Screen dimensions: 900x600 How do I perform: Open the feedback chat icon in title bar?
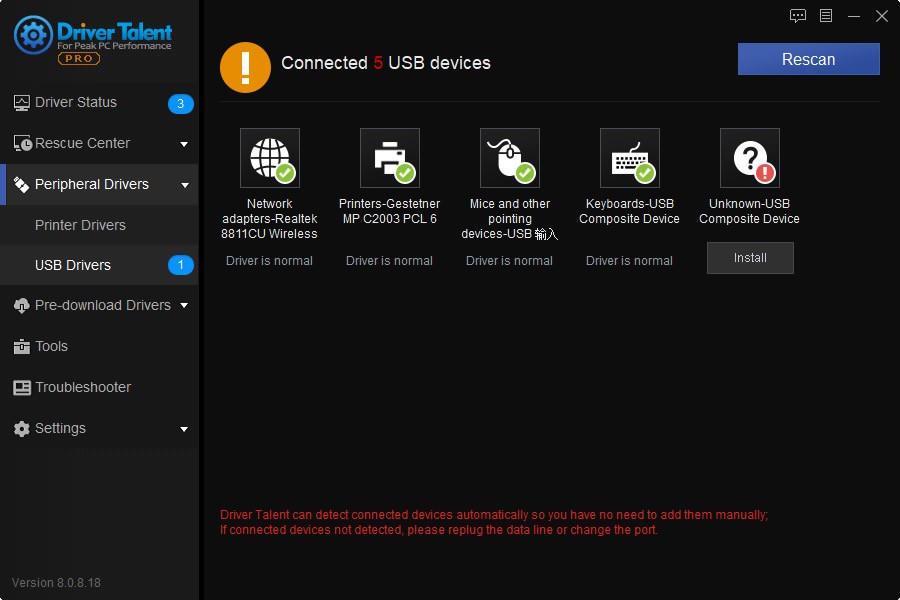[x=797, y=16]
